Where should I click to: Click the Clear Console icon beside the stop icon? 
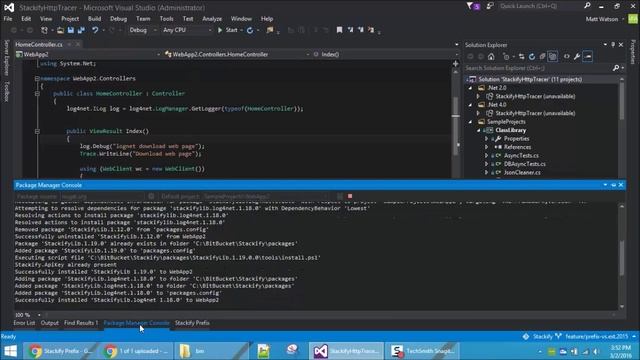click(x=340, y=196)
